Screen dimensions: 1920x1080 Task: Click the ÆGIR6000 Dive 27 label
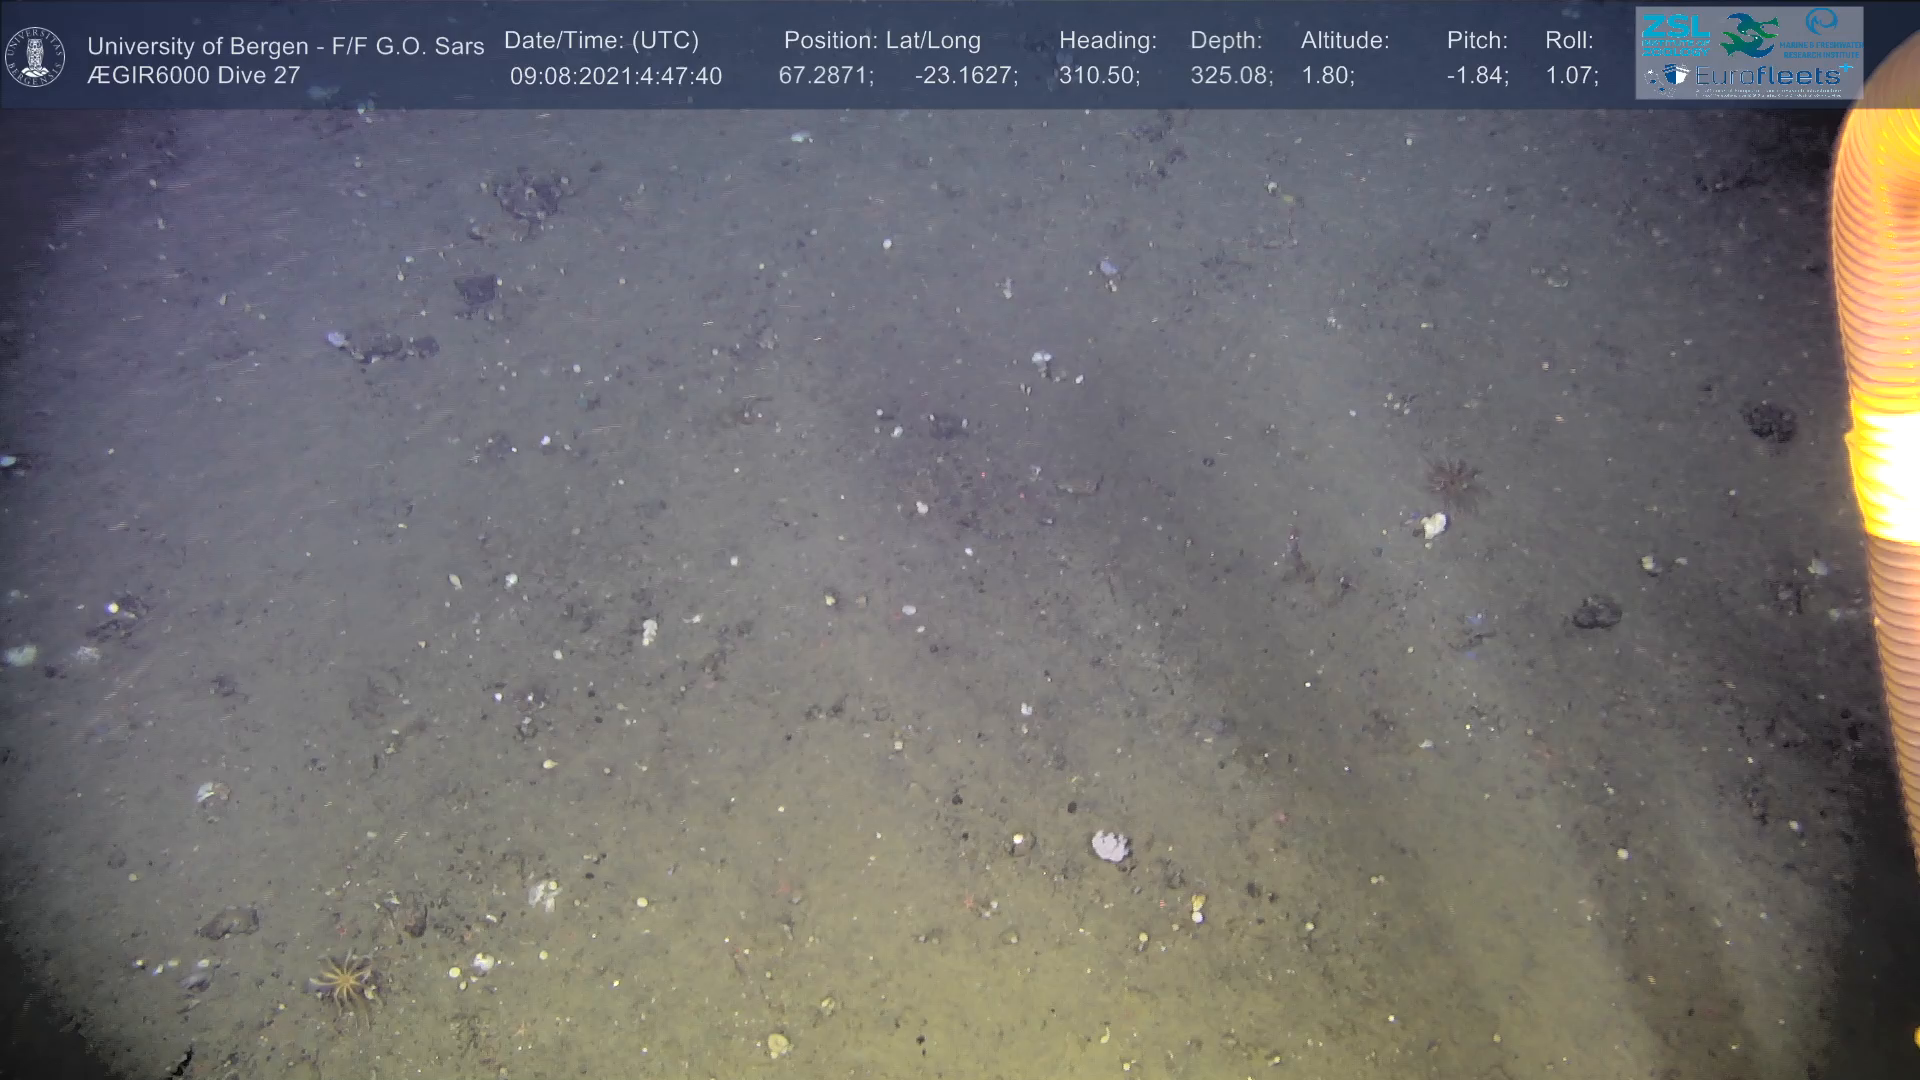coord(193,75)
